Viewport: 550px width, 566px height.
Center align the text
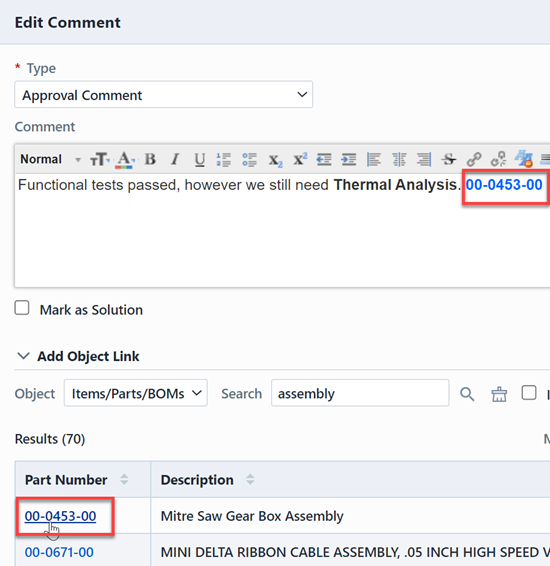click(x=399, y=159)
